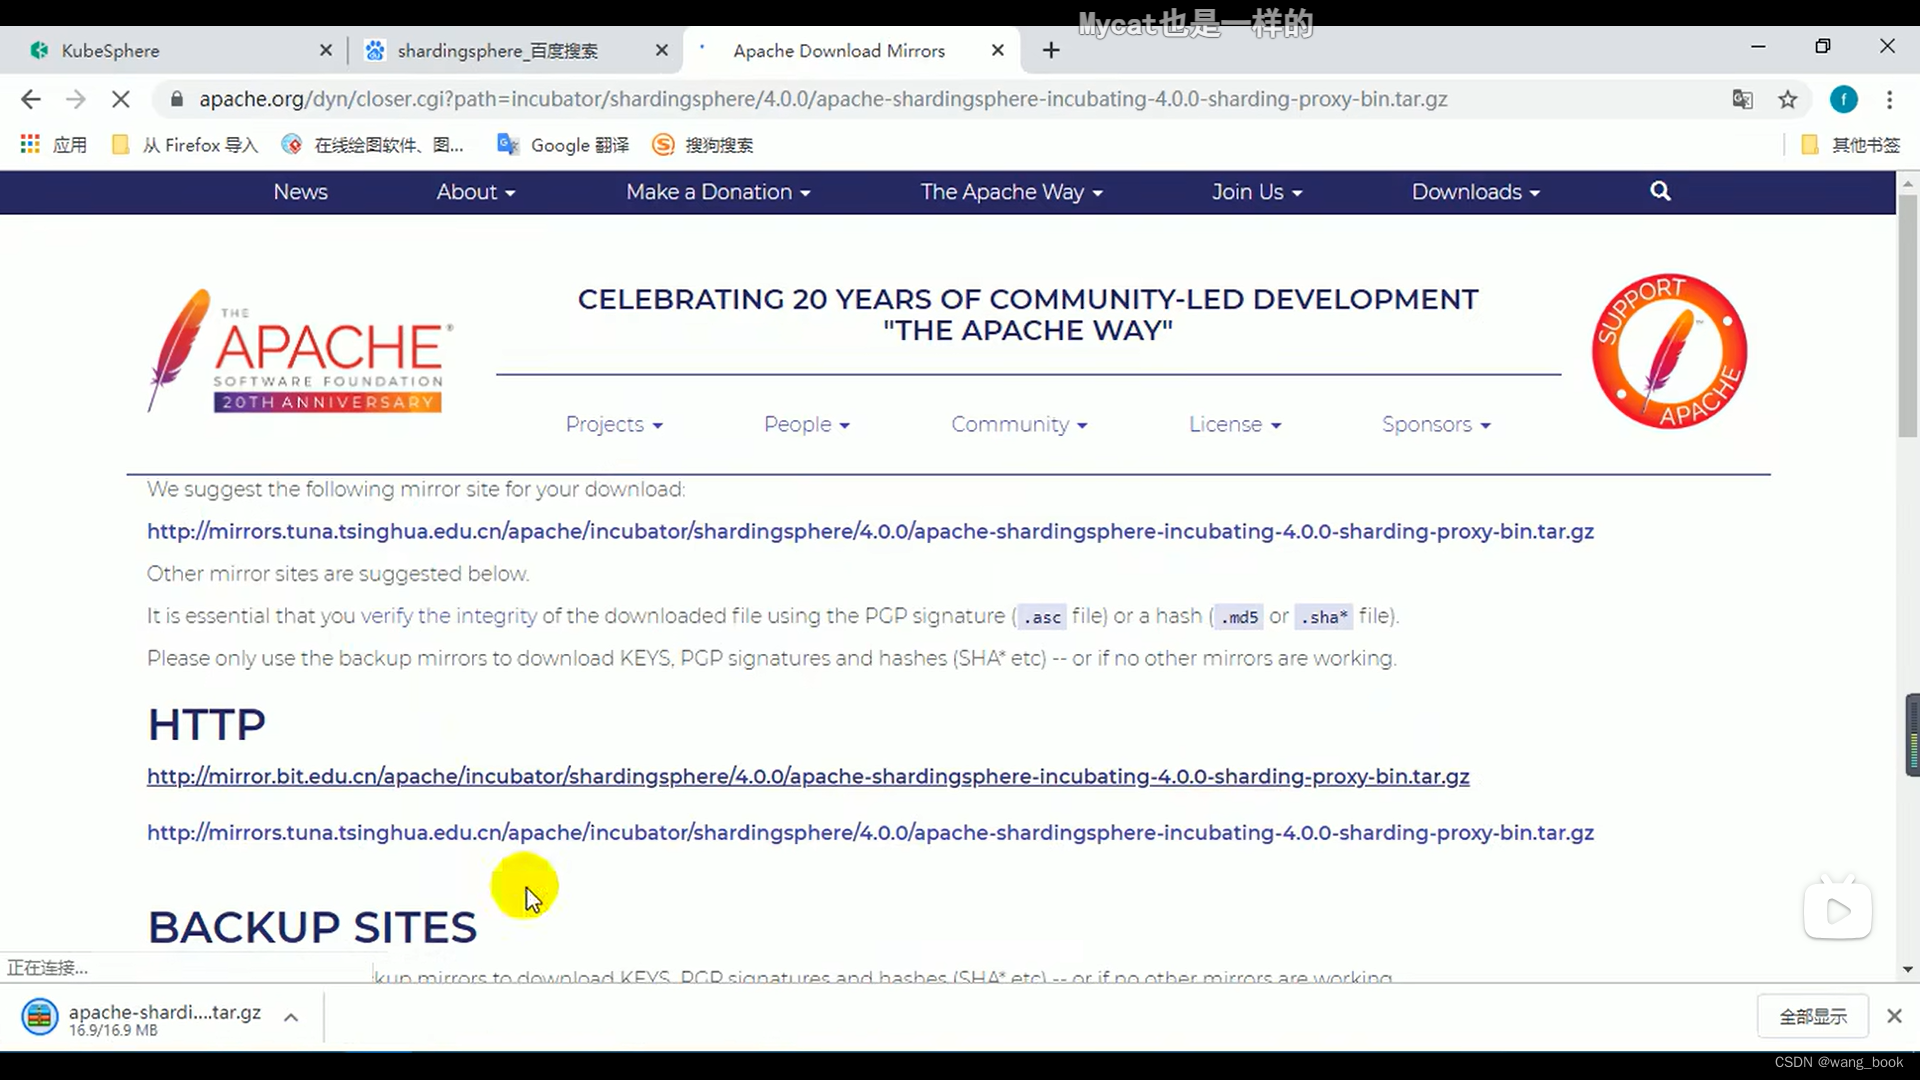Viewport: 1920px width, 1080px height.
Task: Open the Chrome three-dot menu
Action: (x=1889, y=99)
